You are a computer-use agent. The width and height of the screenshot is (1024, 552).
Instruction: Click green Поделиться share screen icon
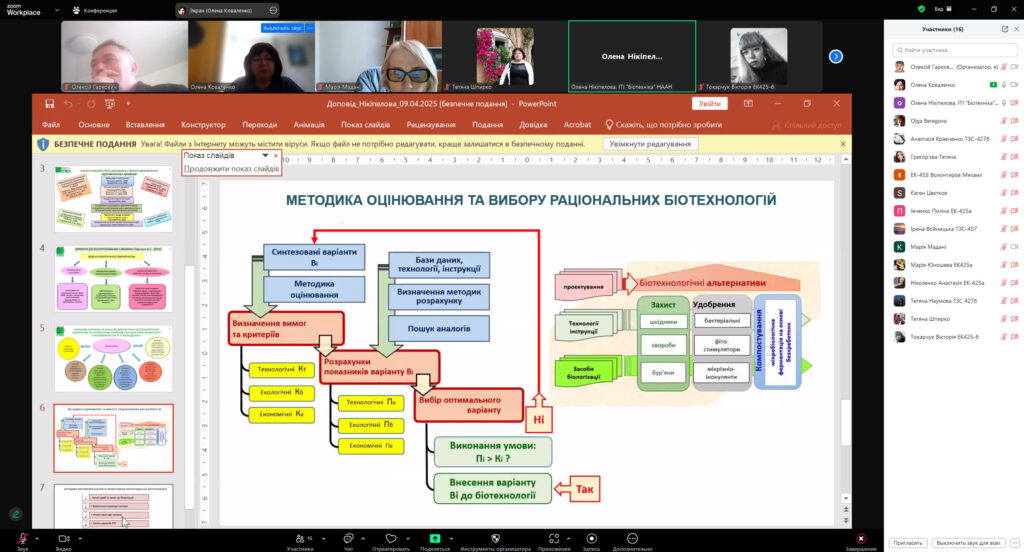tap(435, 538)
